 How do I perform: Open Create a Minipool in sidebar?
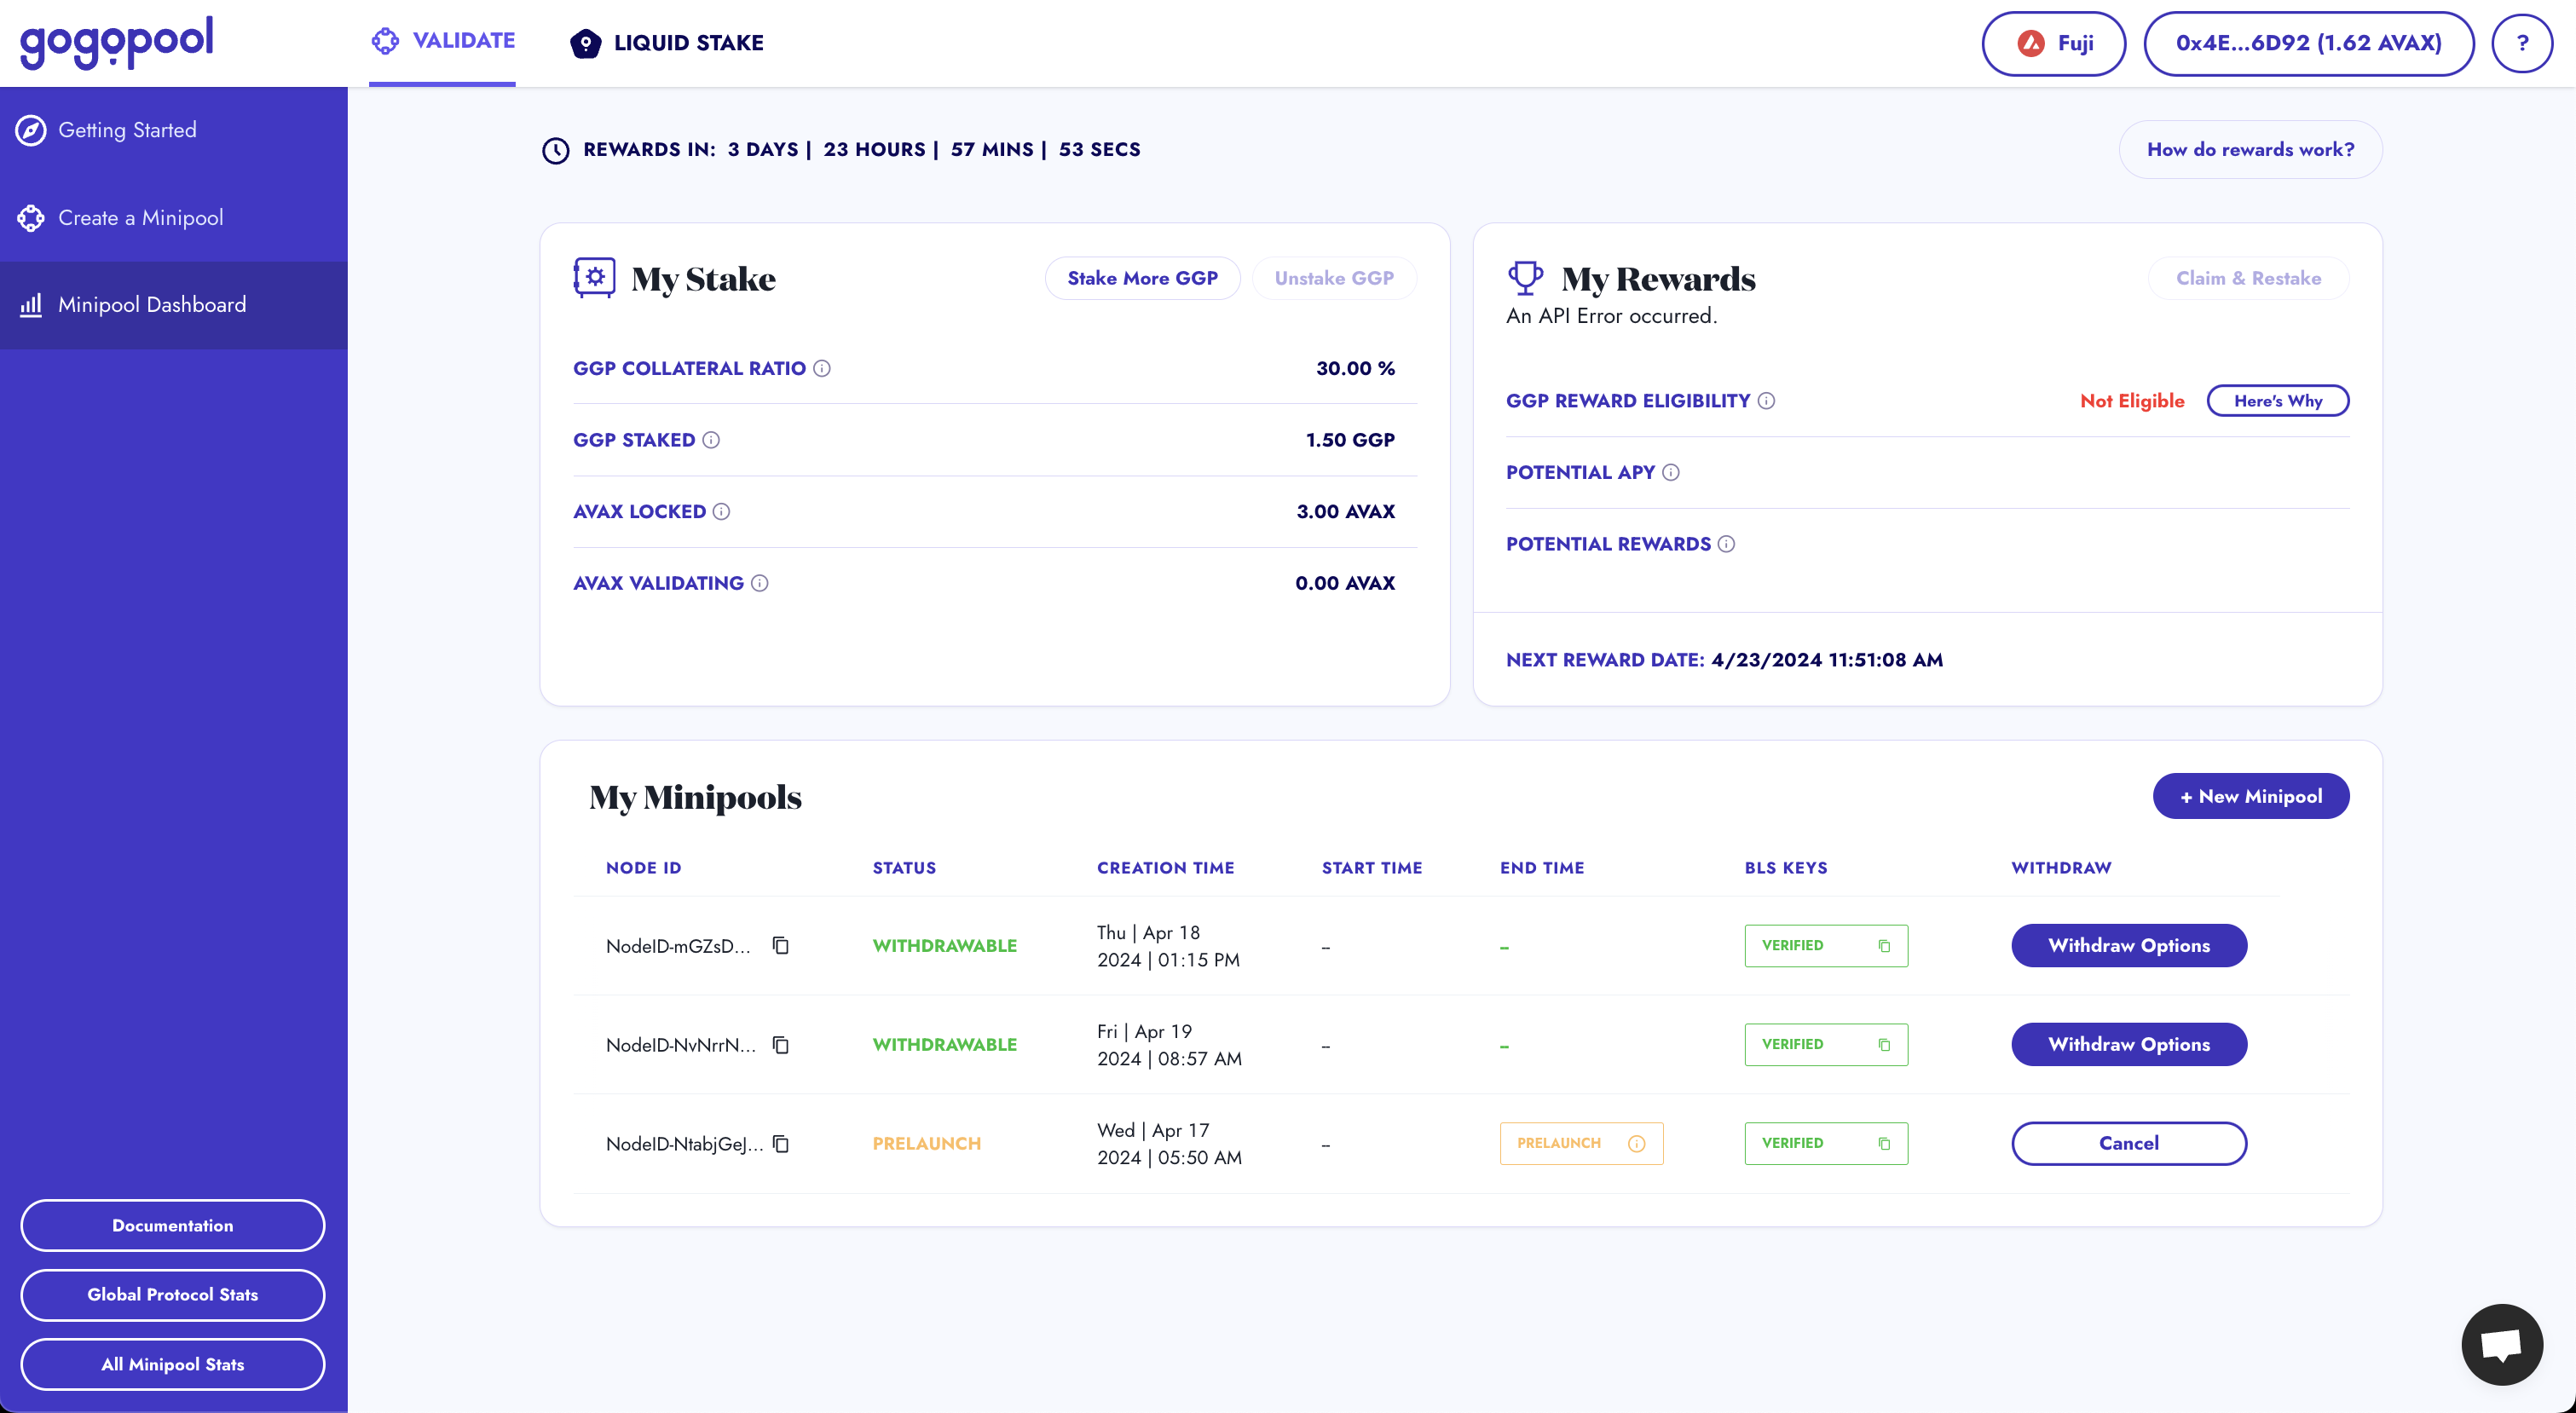pyautogui.click(x=140, y=218)
